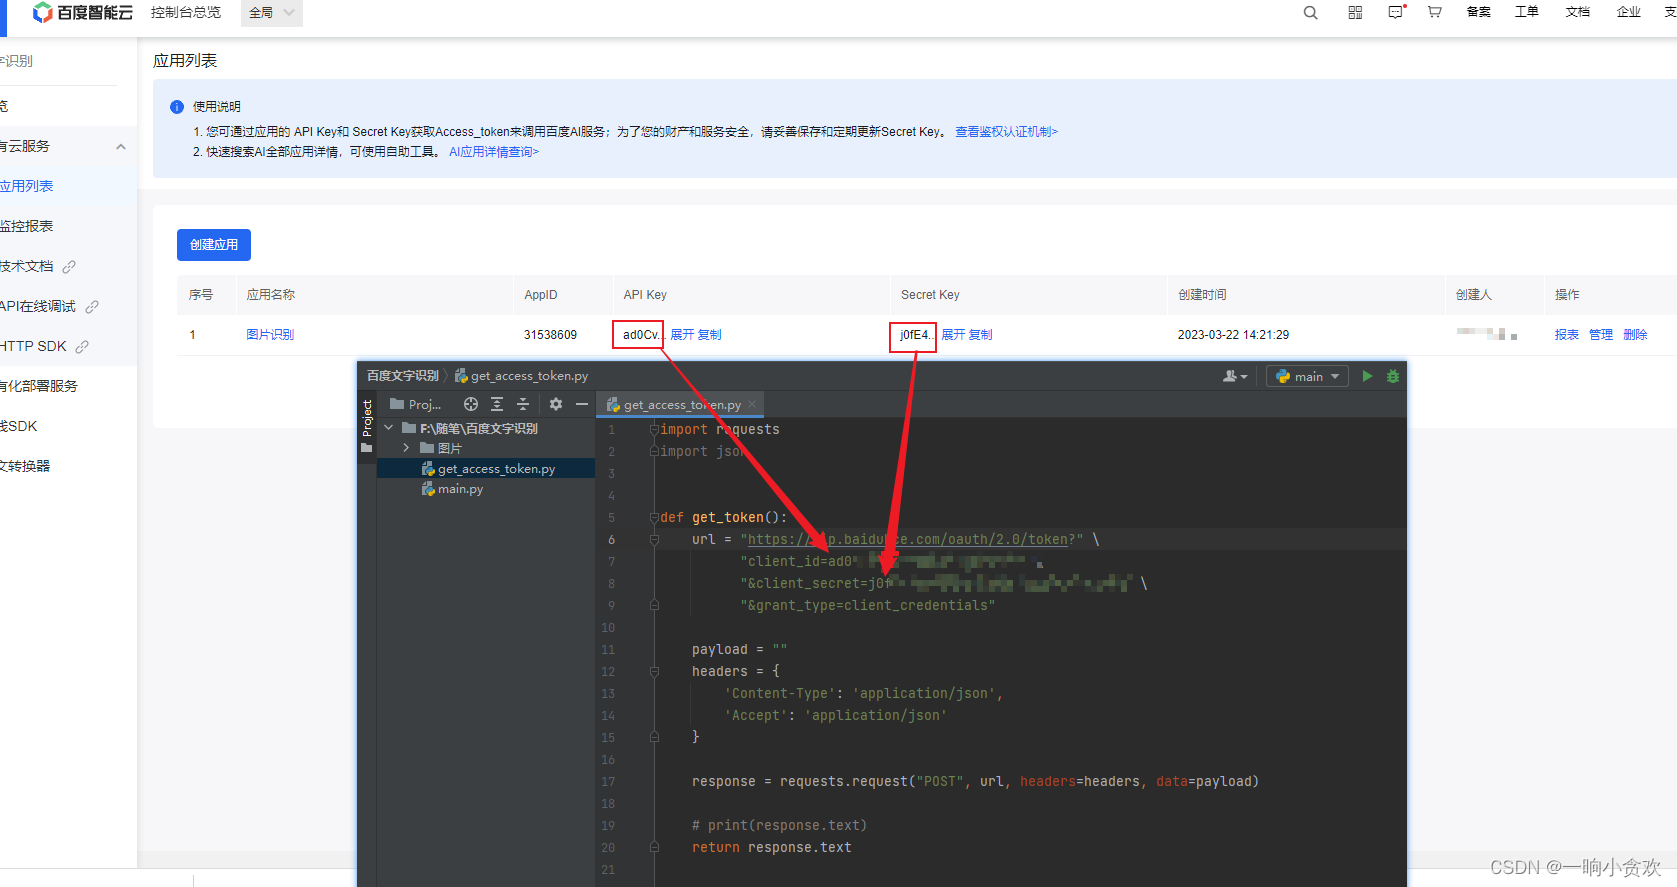Click the AppID value 31538609

tap(550, 335)
